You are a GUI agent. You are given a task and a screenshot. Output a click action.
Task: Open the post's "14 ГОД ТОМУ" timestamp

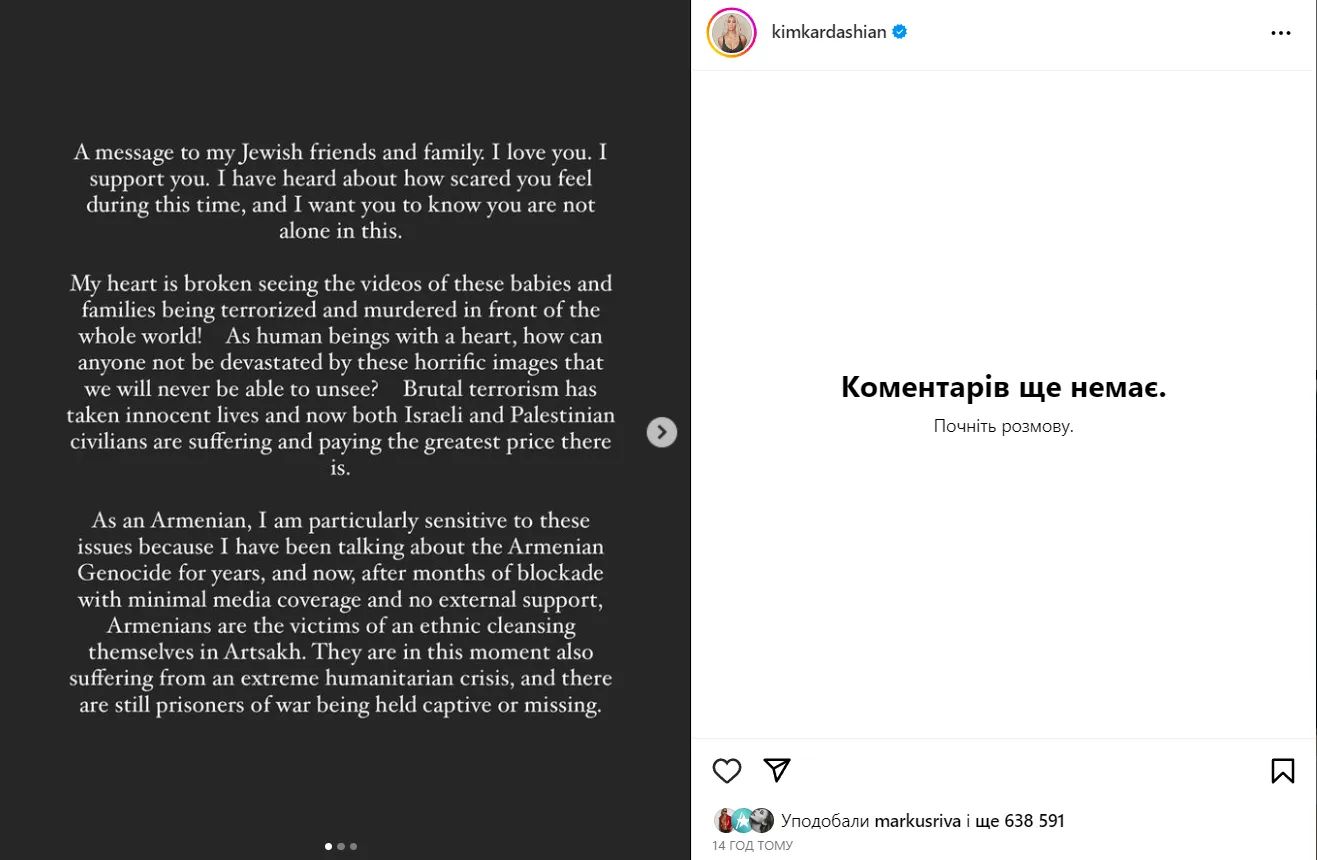(752, 846)
